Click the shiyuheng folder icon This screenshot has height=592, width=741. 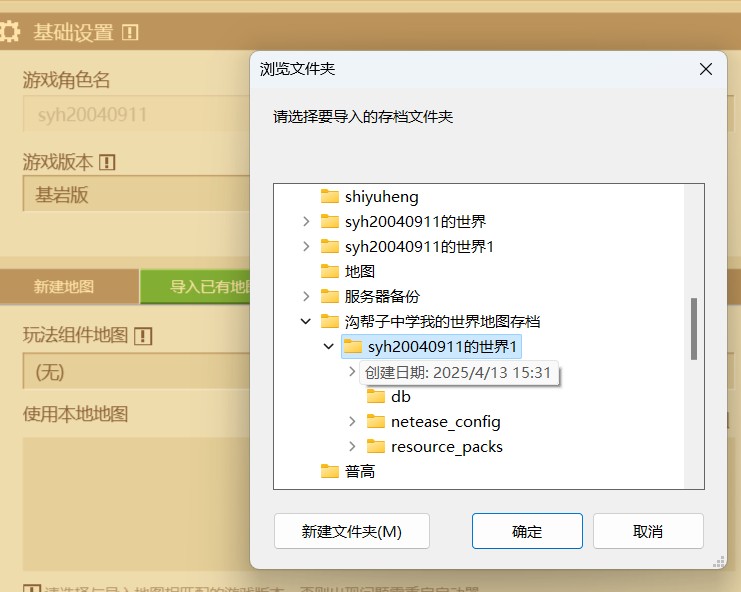(x=330, y=196)
